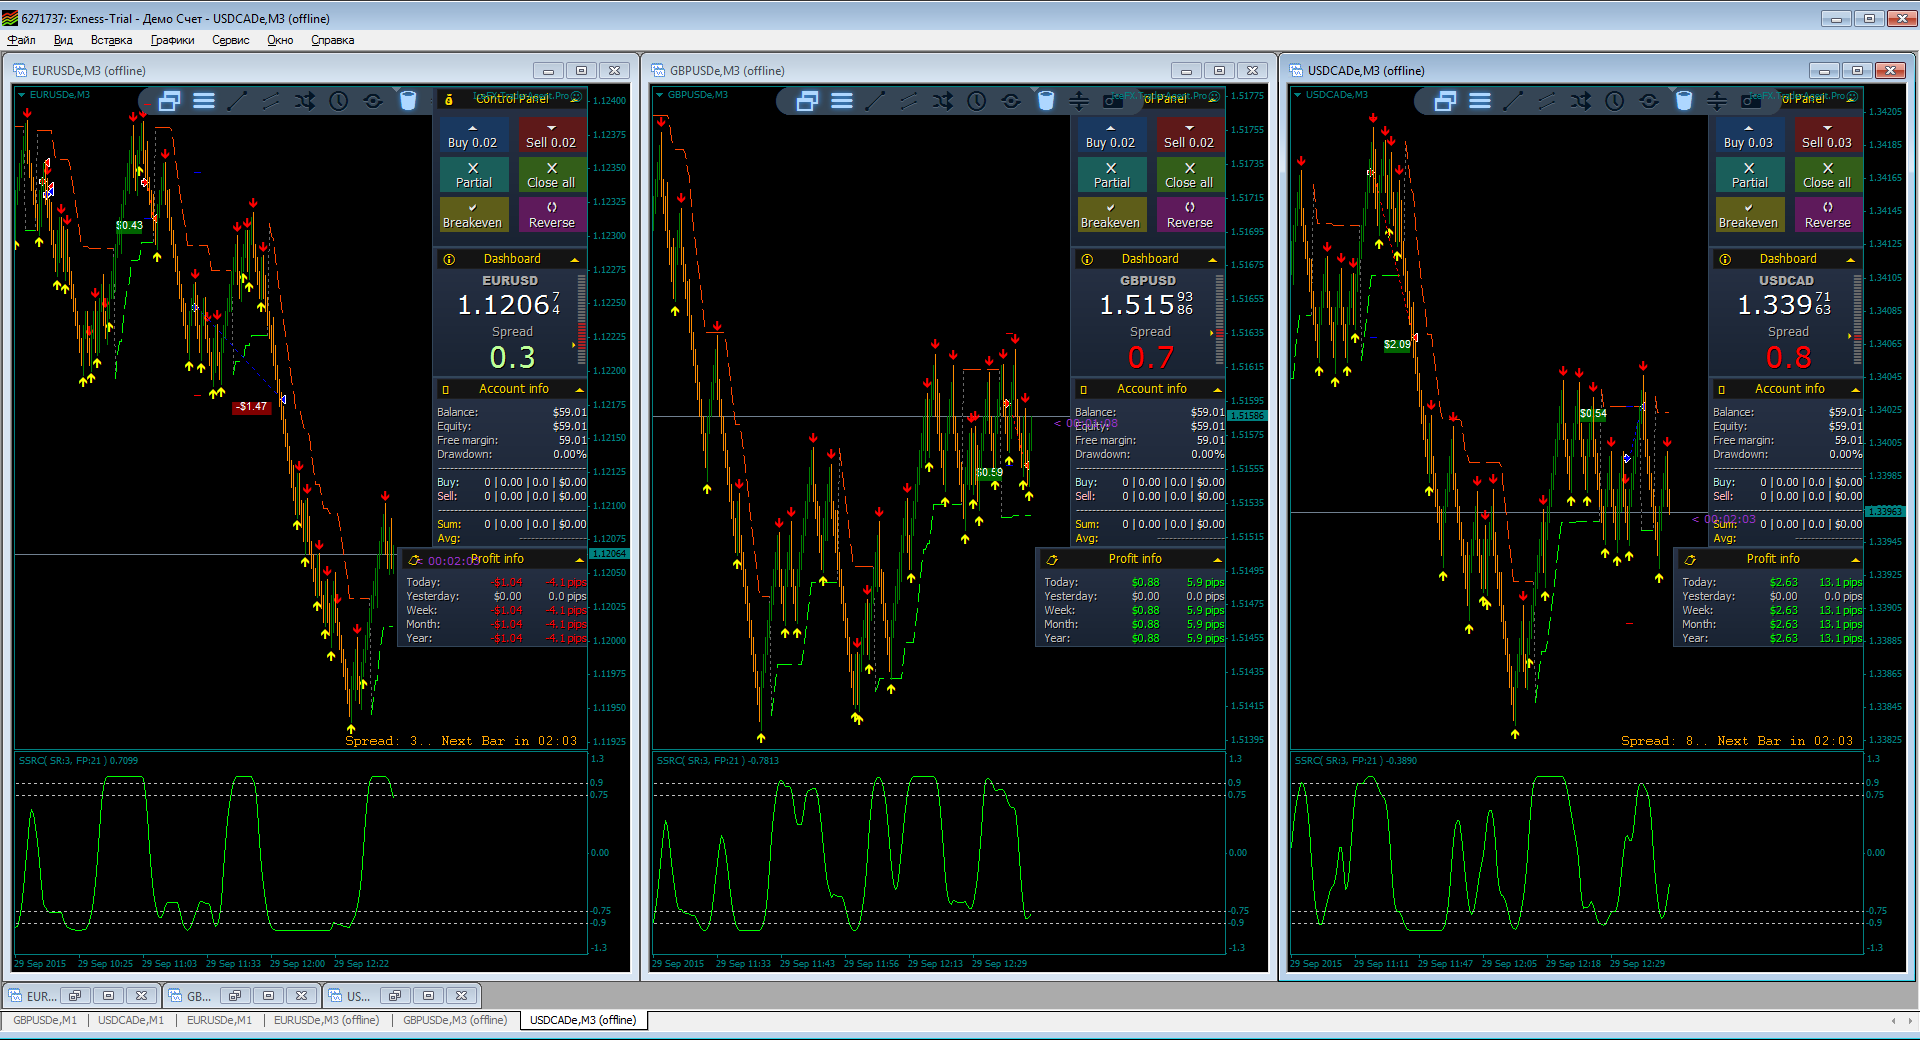Click Breakeven button in USDCAD panel

(x=1749, y=215)
